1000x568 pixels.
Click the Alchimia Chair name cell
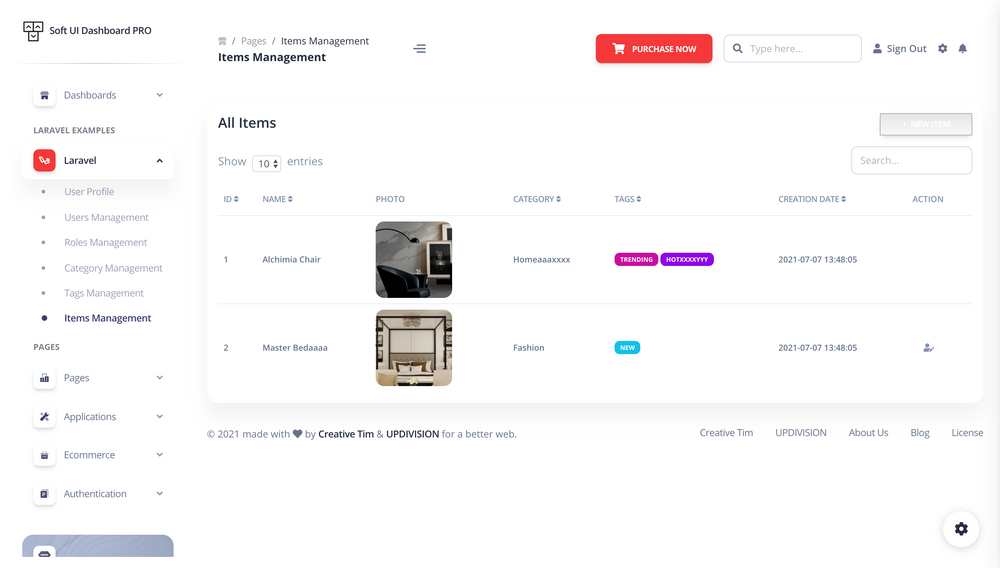click(291, 259)
